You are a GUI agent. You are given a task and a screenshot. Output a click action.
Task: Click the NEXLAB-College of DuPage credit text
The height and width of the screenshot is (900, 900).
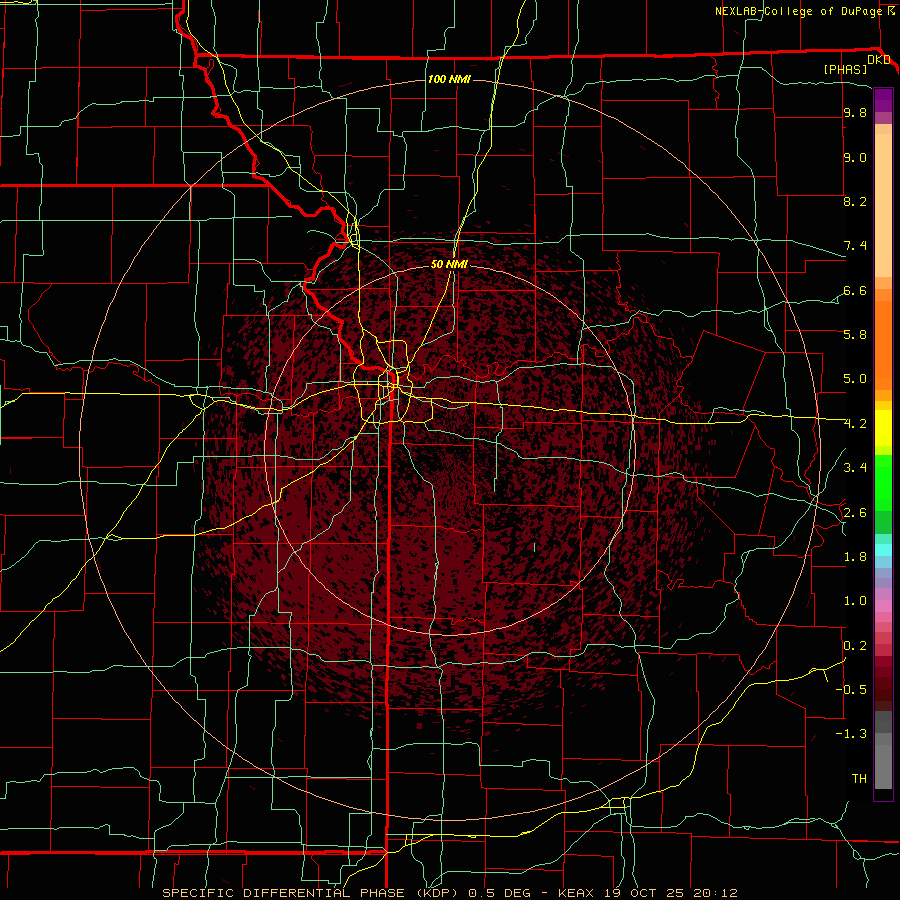tap(799, 11)
